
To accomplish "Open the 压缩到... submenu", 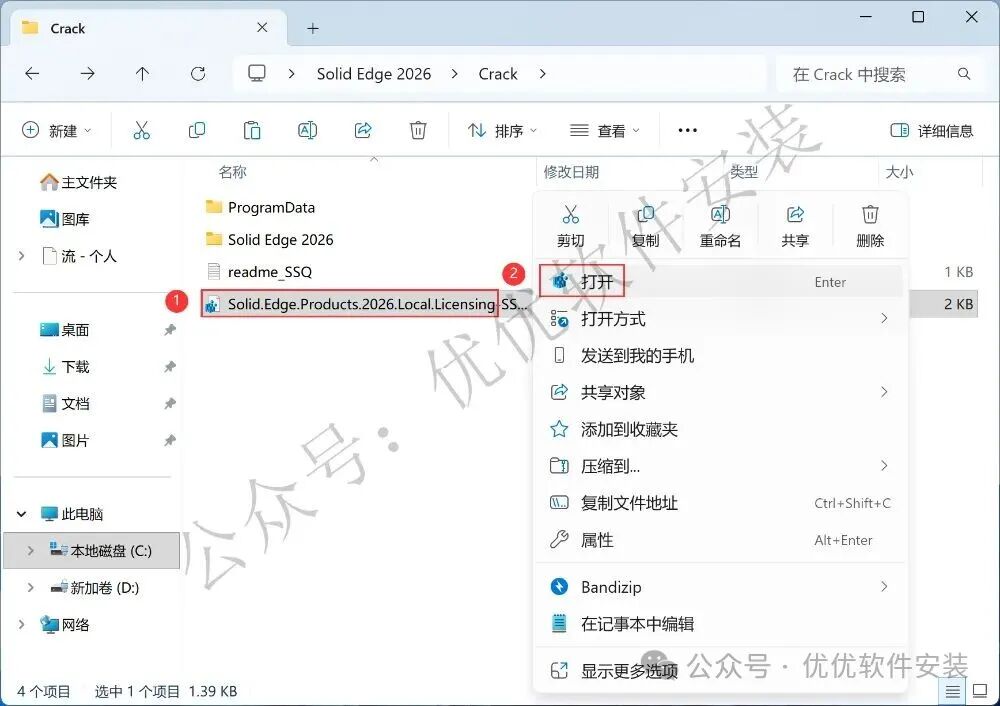I will 720,466.
